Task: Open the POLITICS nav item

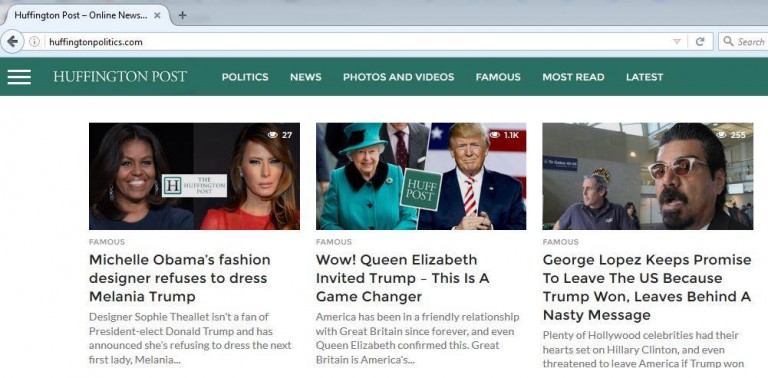Action: pos(245,77)
